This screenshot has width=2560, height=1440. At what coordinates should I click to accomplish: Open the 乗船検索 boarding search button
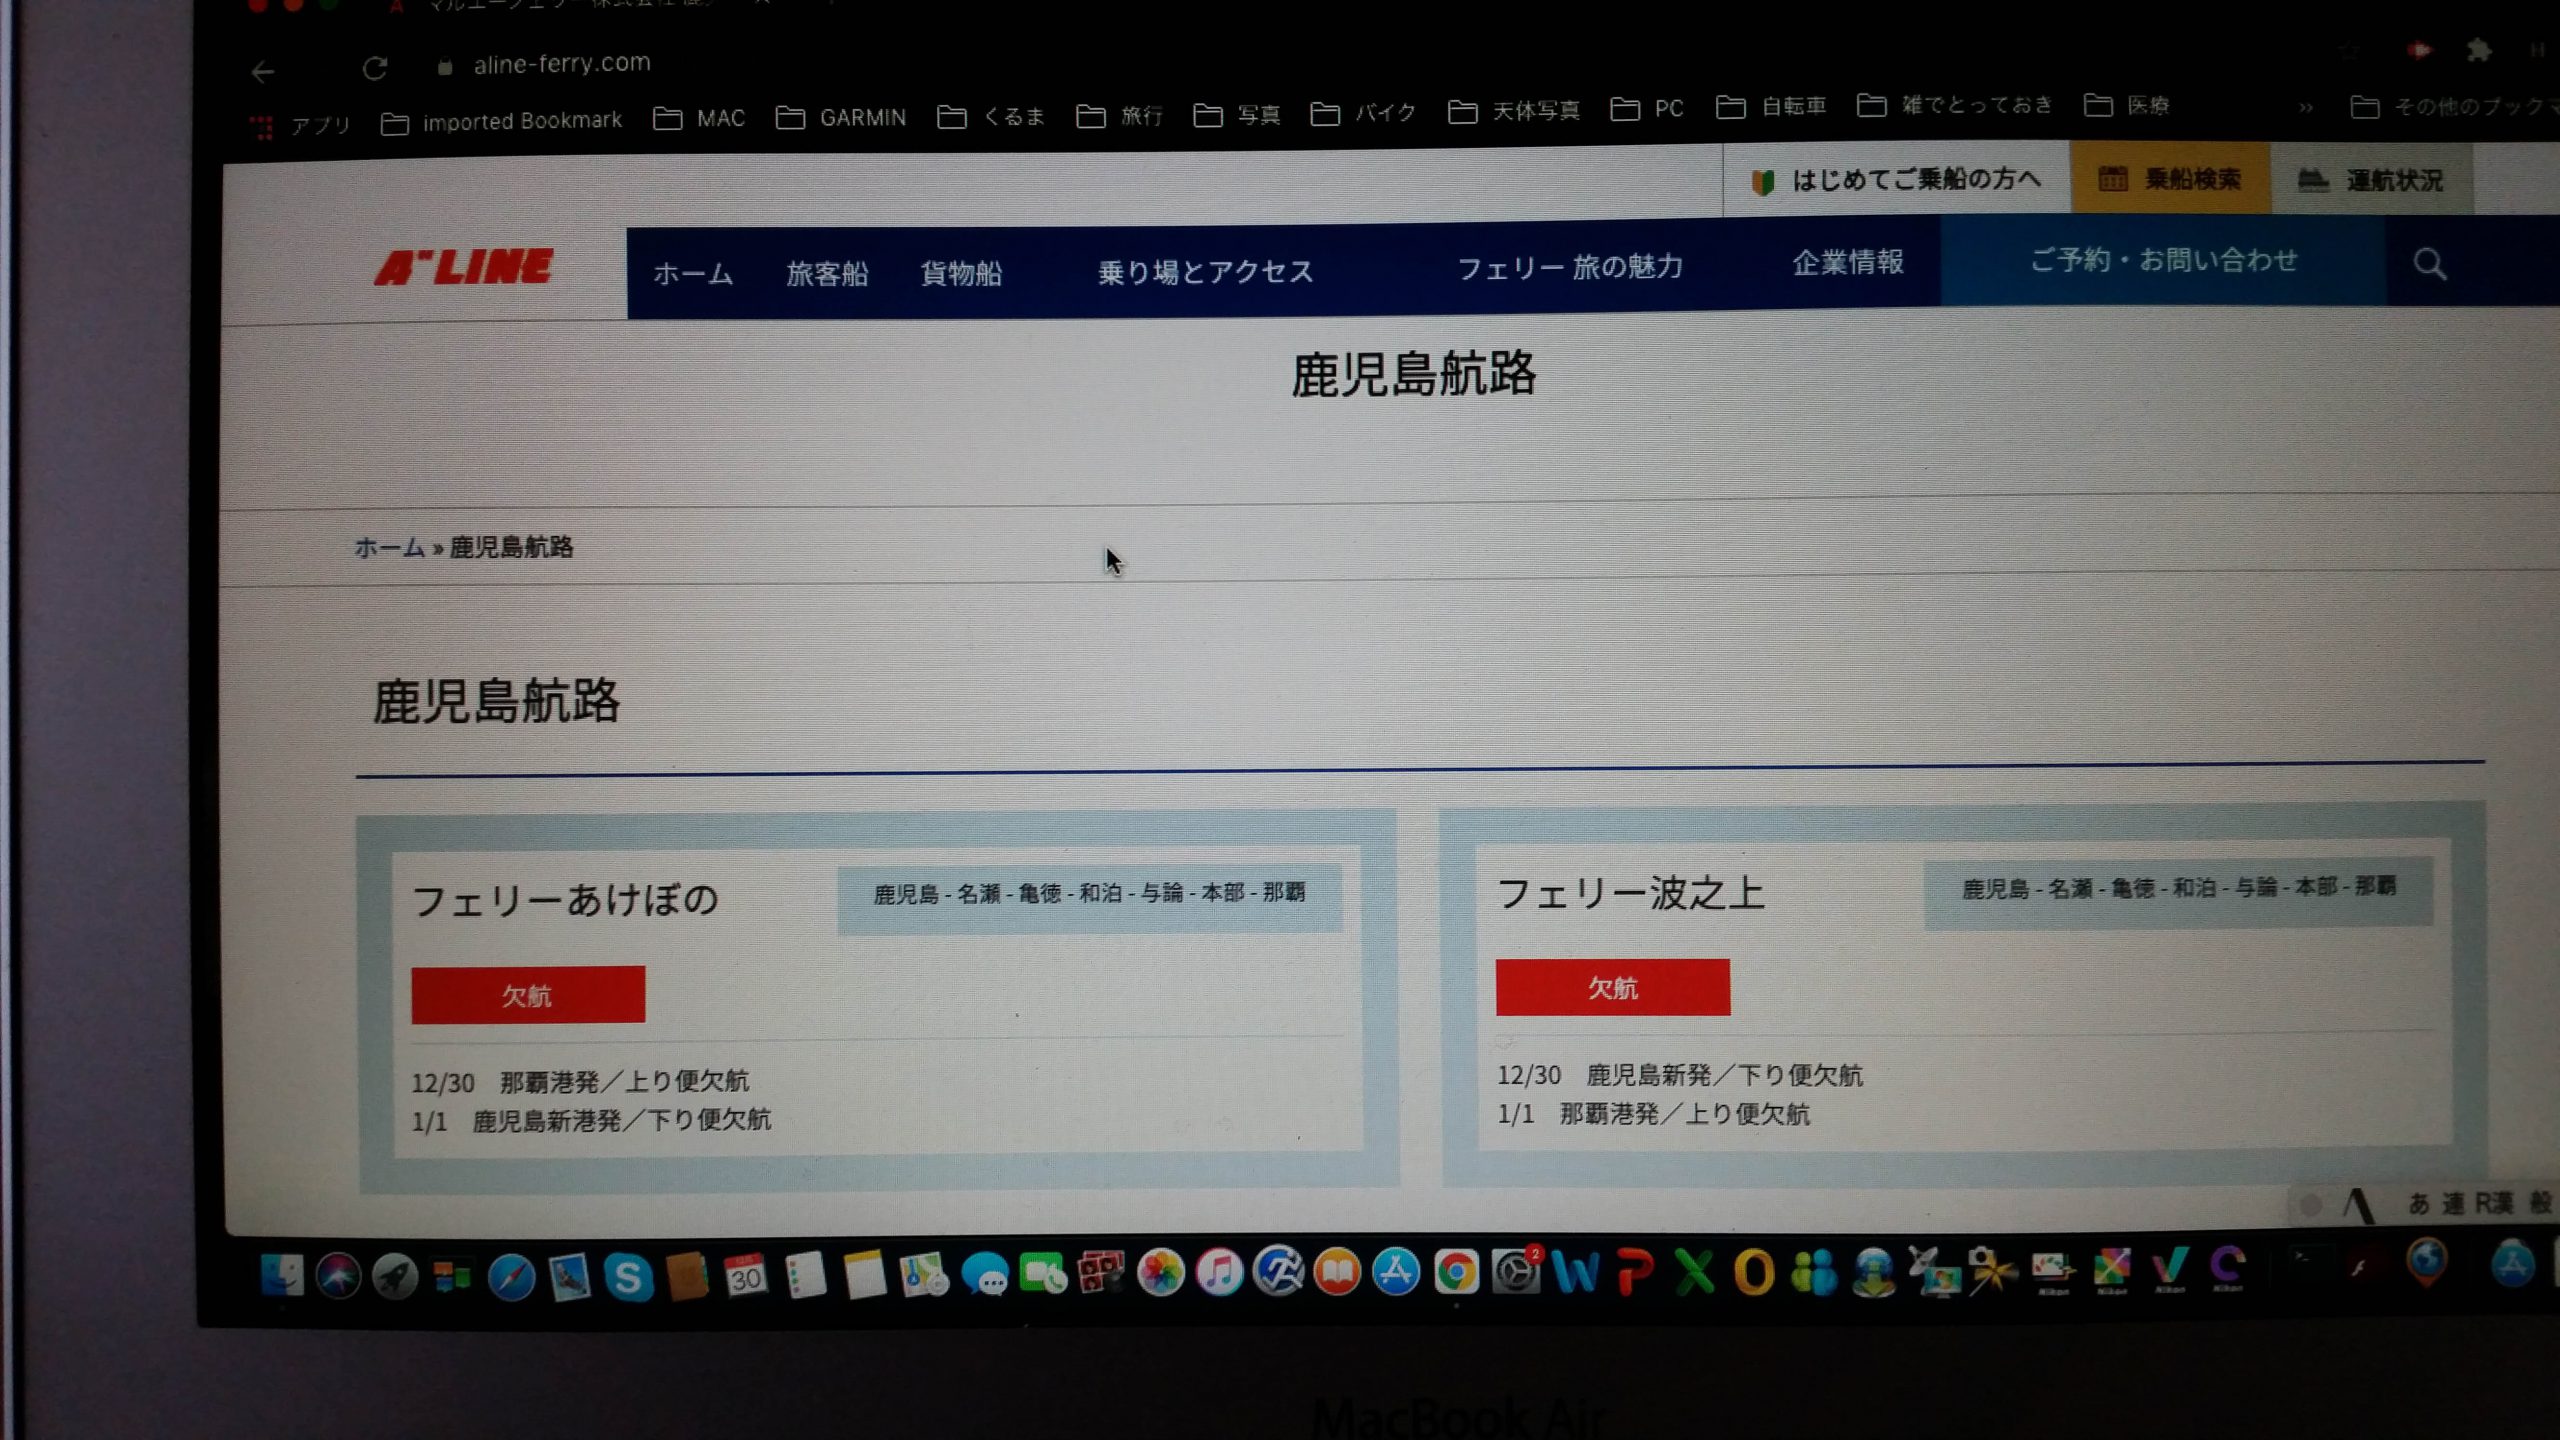[2170, 179]
